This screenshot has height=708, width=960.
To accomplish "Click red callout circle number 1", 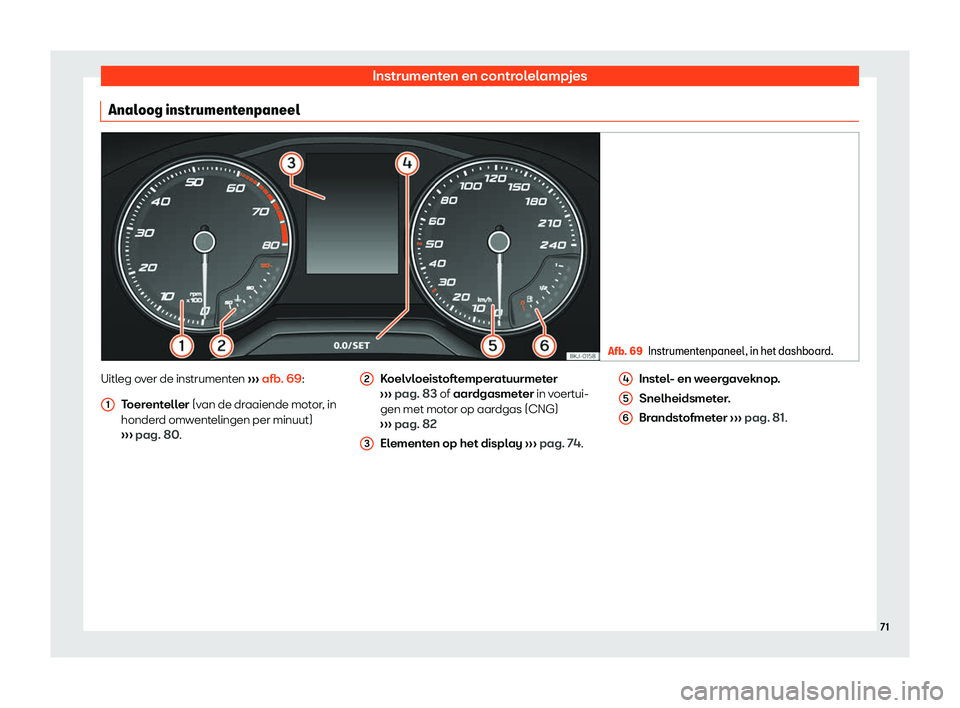I will (x=181, y=346).
